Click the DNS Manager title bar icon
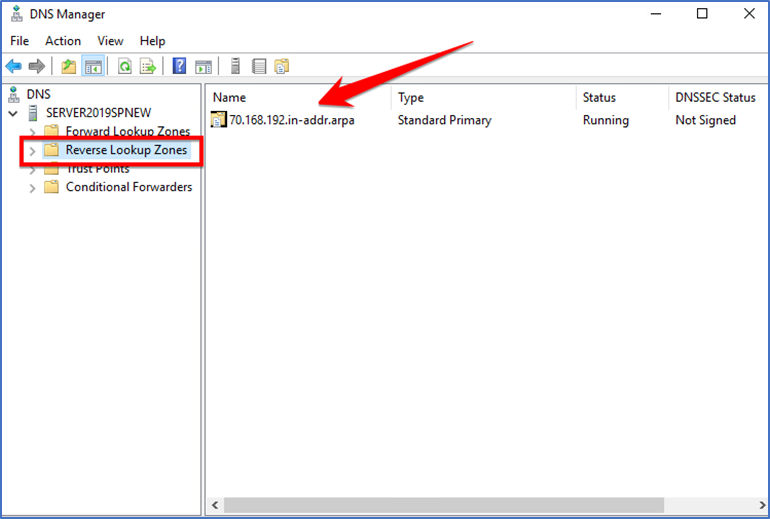This screenshot has height=519, width=770. pos(17,14)
